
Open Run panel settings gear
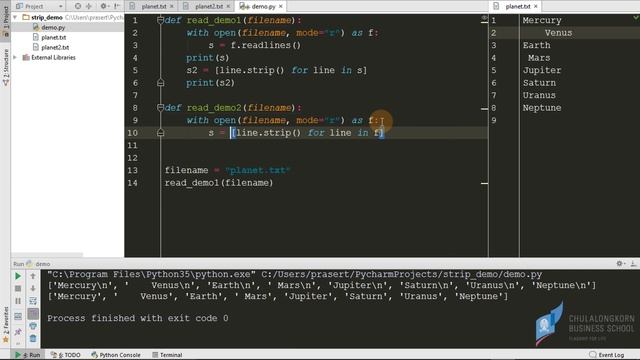coord(620,264)
